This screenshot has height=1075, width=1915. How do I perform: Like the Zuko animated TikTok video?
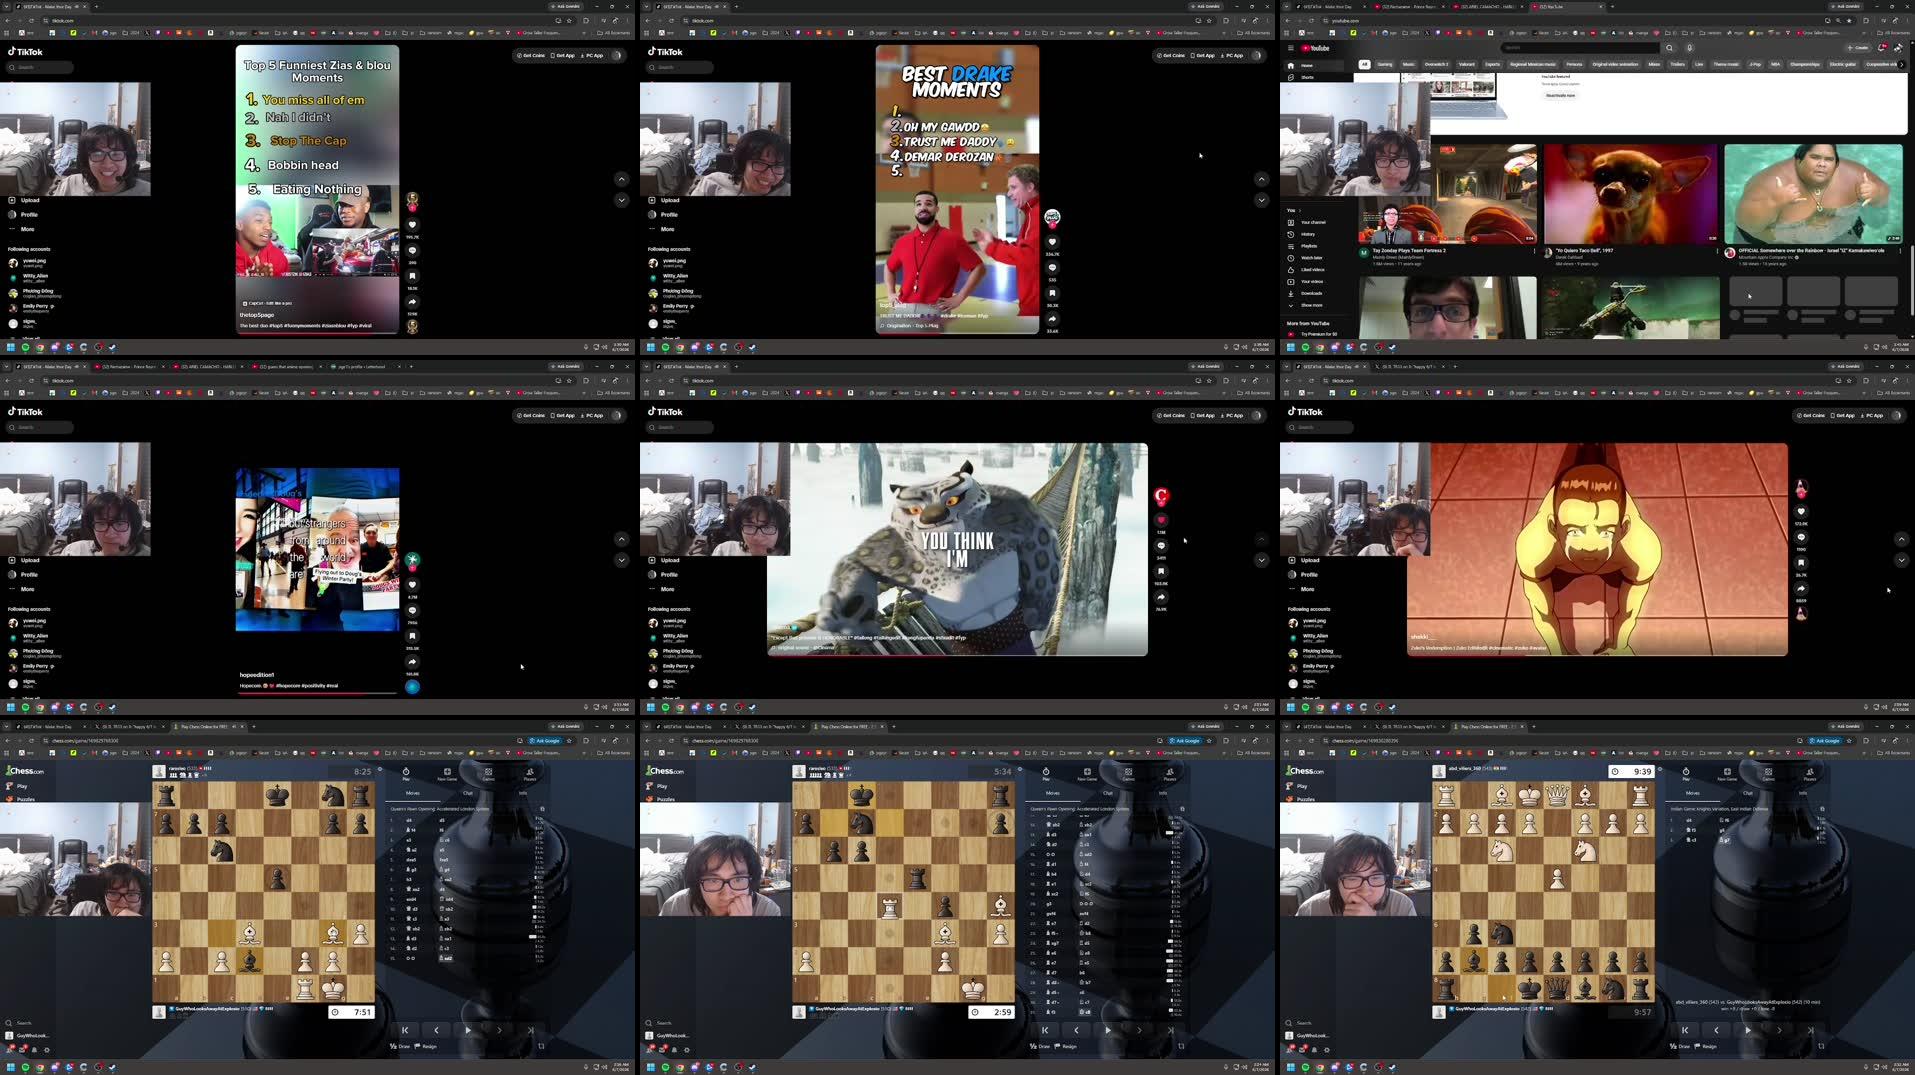[x=1801, y=512]
